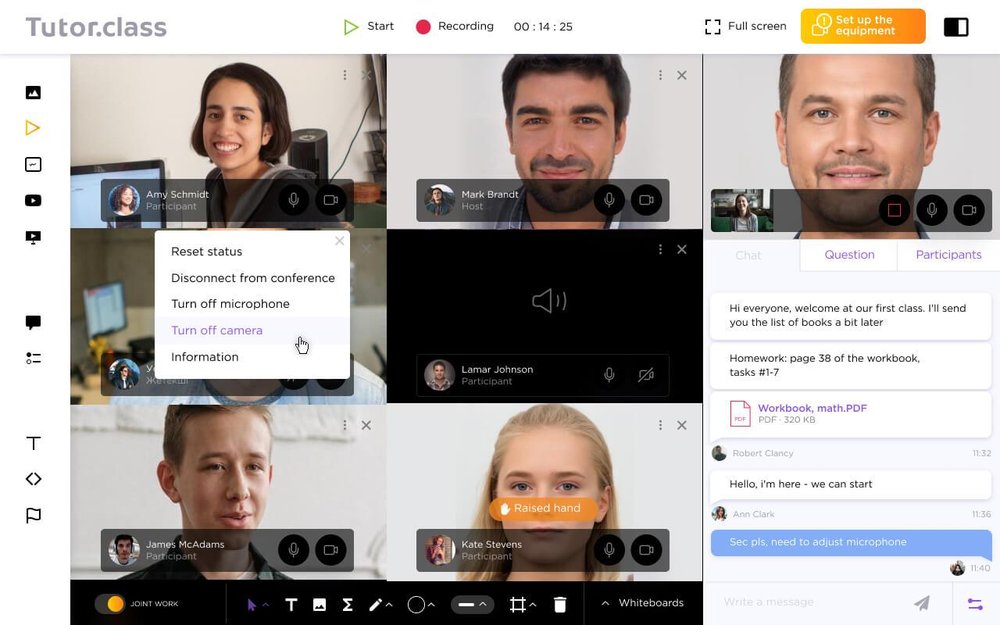Image resolution: width=1000 pixels, height=625 pixels.
Task: Select the text T sidebar icon
Action: [33, 443]
